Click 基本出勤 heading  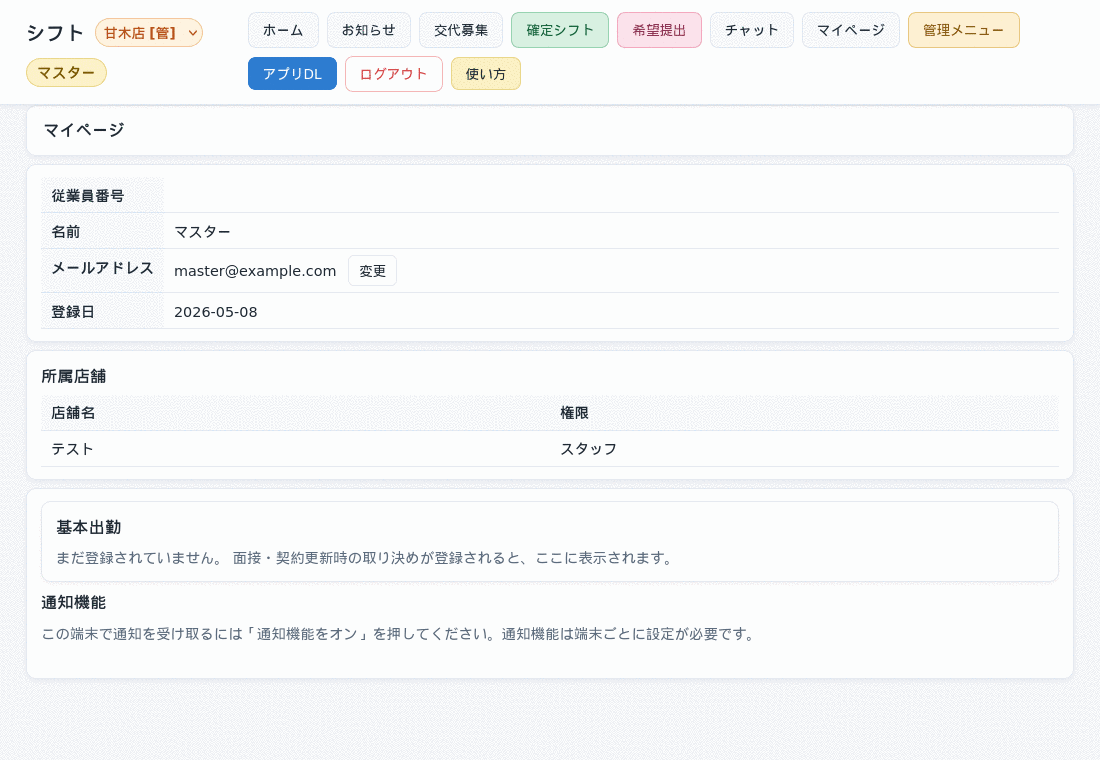tap(88, 528)
